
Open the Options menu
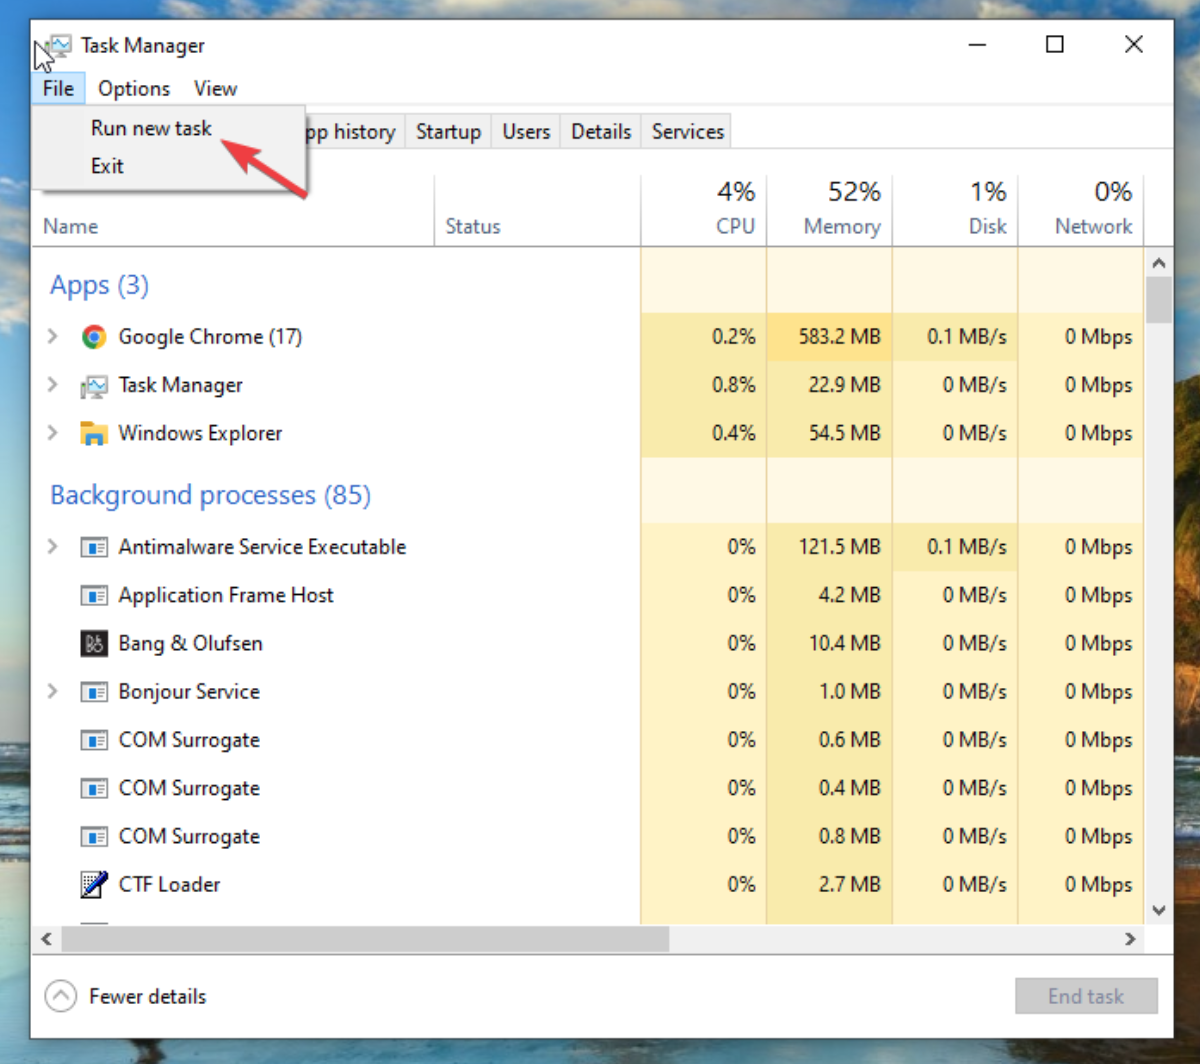(134, 88)
